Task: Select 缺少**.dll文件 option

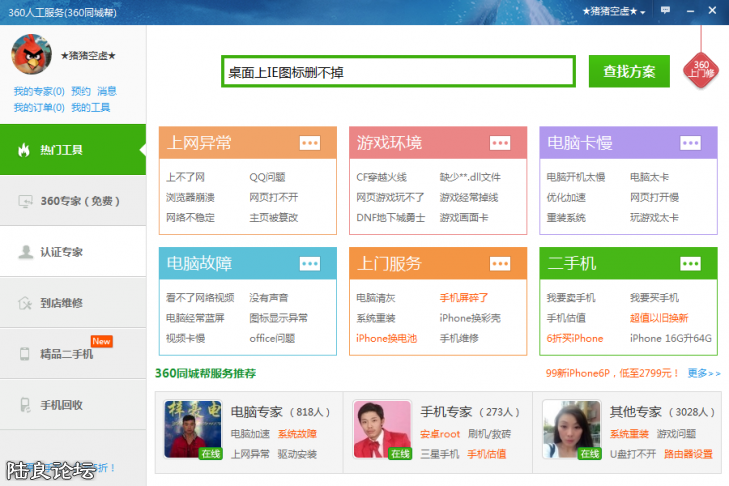Action: 470,177
